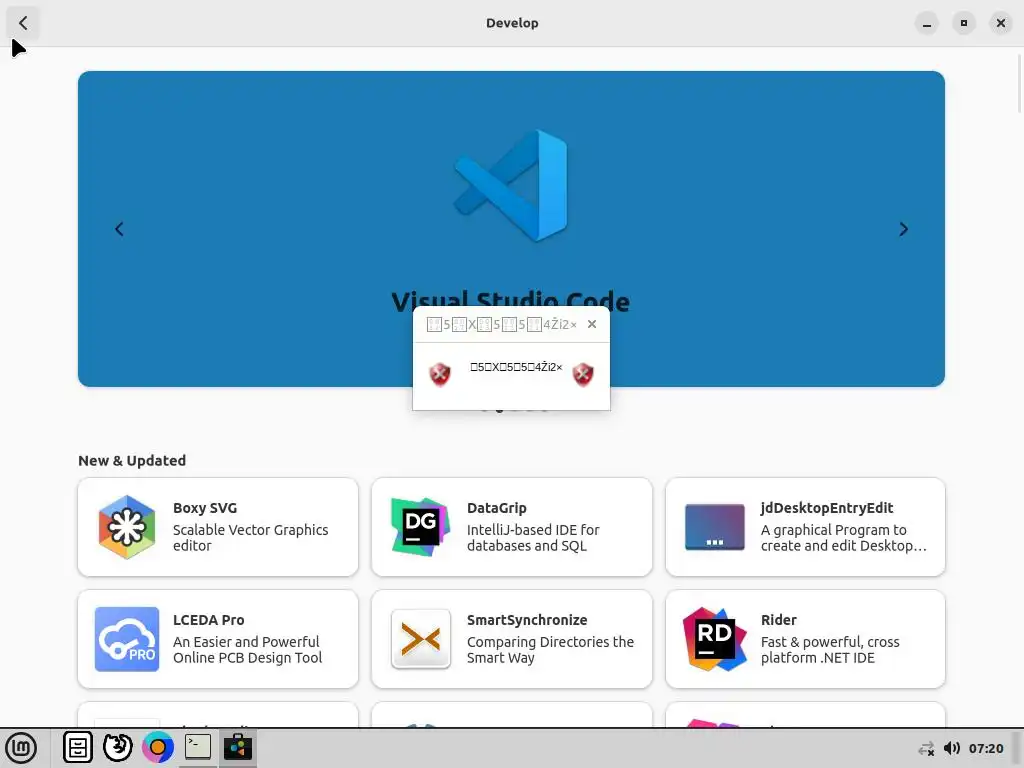Open Visual Studio Code featured logo

pyautogui.click(x=511, y=185)
